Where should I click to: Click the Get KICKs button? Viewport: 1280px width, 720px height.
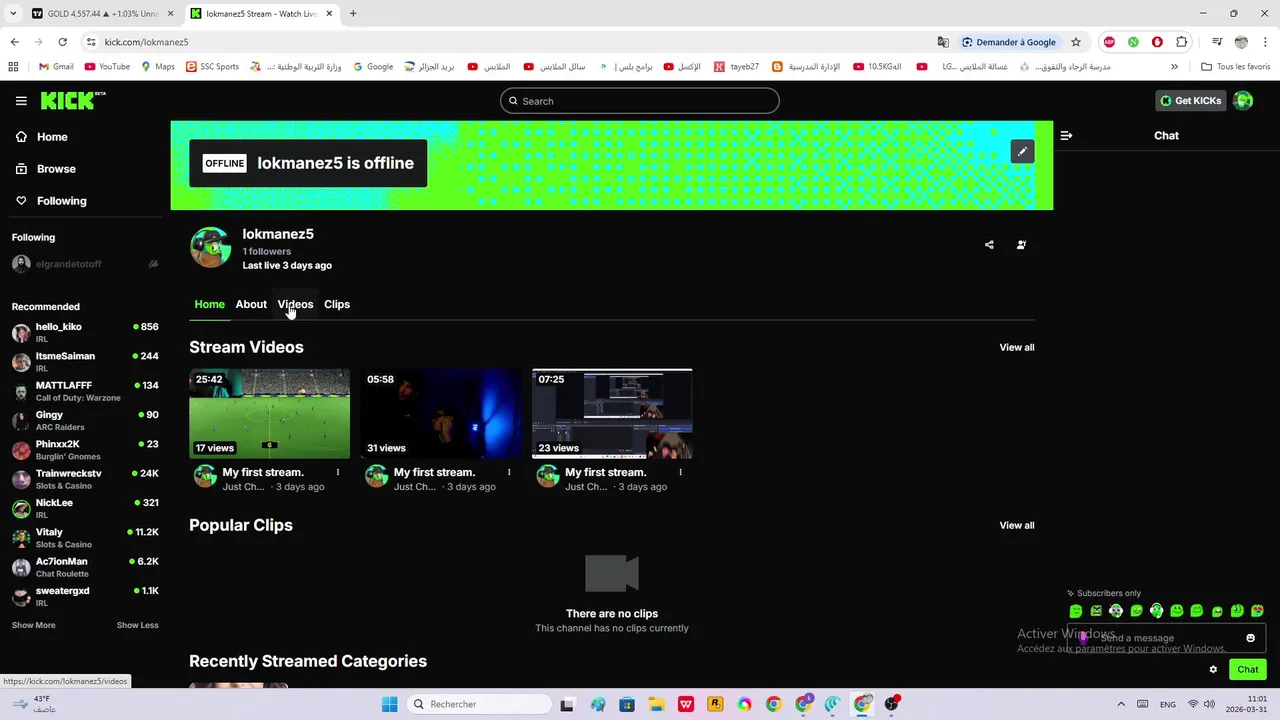click(x=1190, y=101)
